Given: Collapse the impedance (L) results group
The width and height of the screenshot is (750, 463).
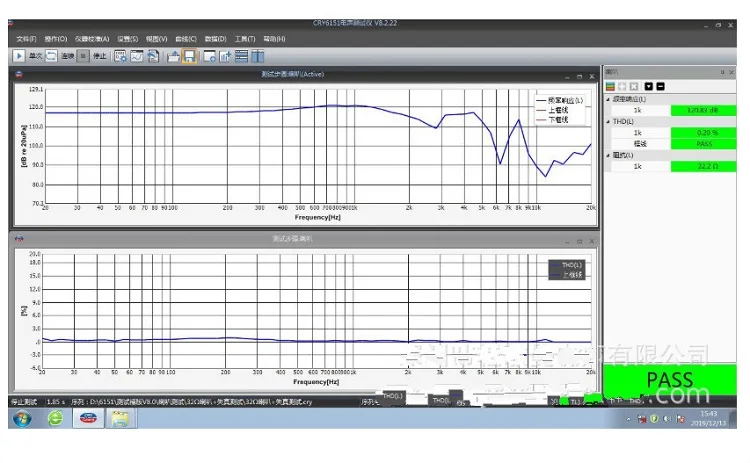Looking at the screenshot, I should 608,155.
